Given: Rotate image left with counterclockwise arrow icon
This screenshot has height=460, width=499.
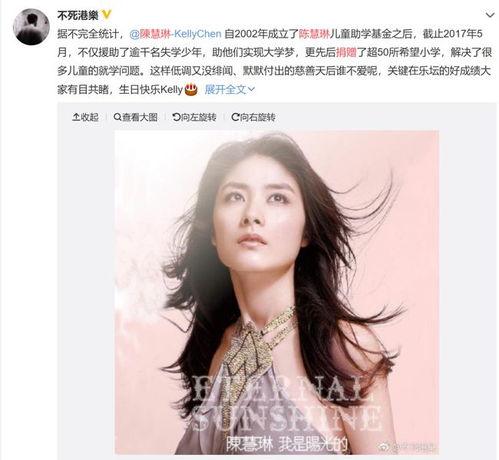Looking at the screenshot, I should point(176,117).
